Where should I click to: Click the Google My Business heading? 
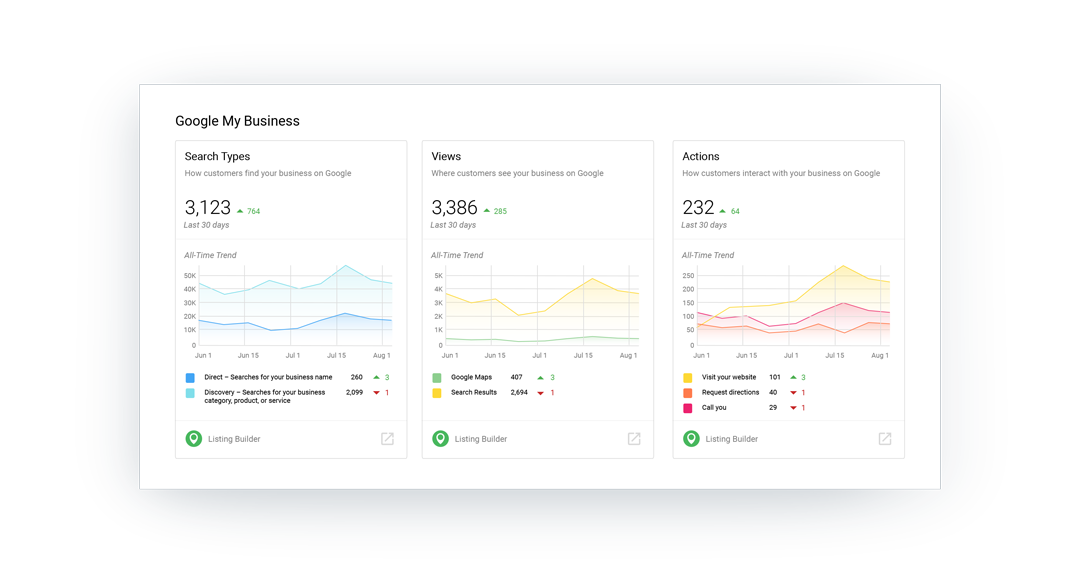click(x=237, y=121)
